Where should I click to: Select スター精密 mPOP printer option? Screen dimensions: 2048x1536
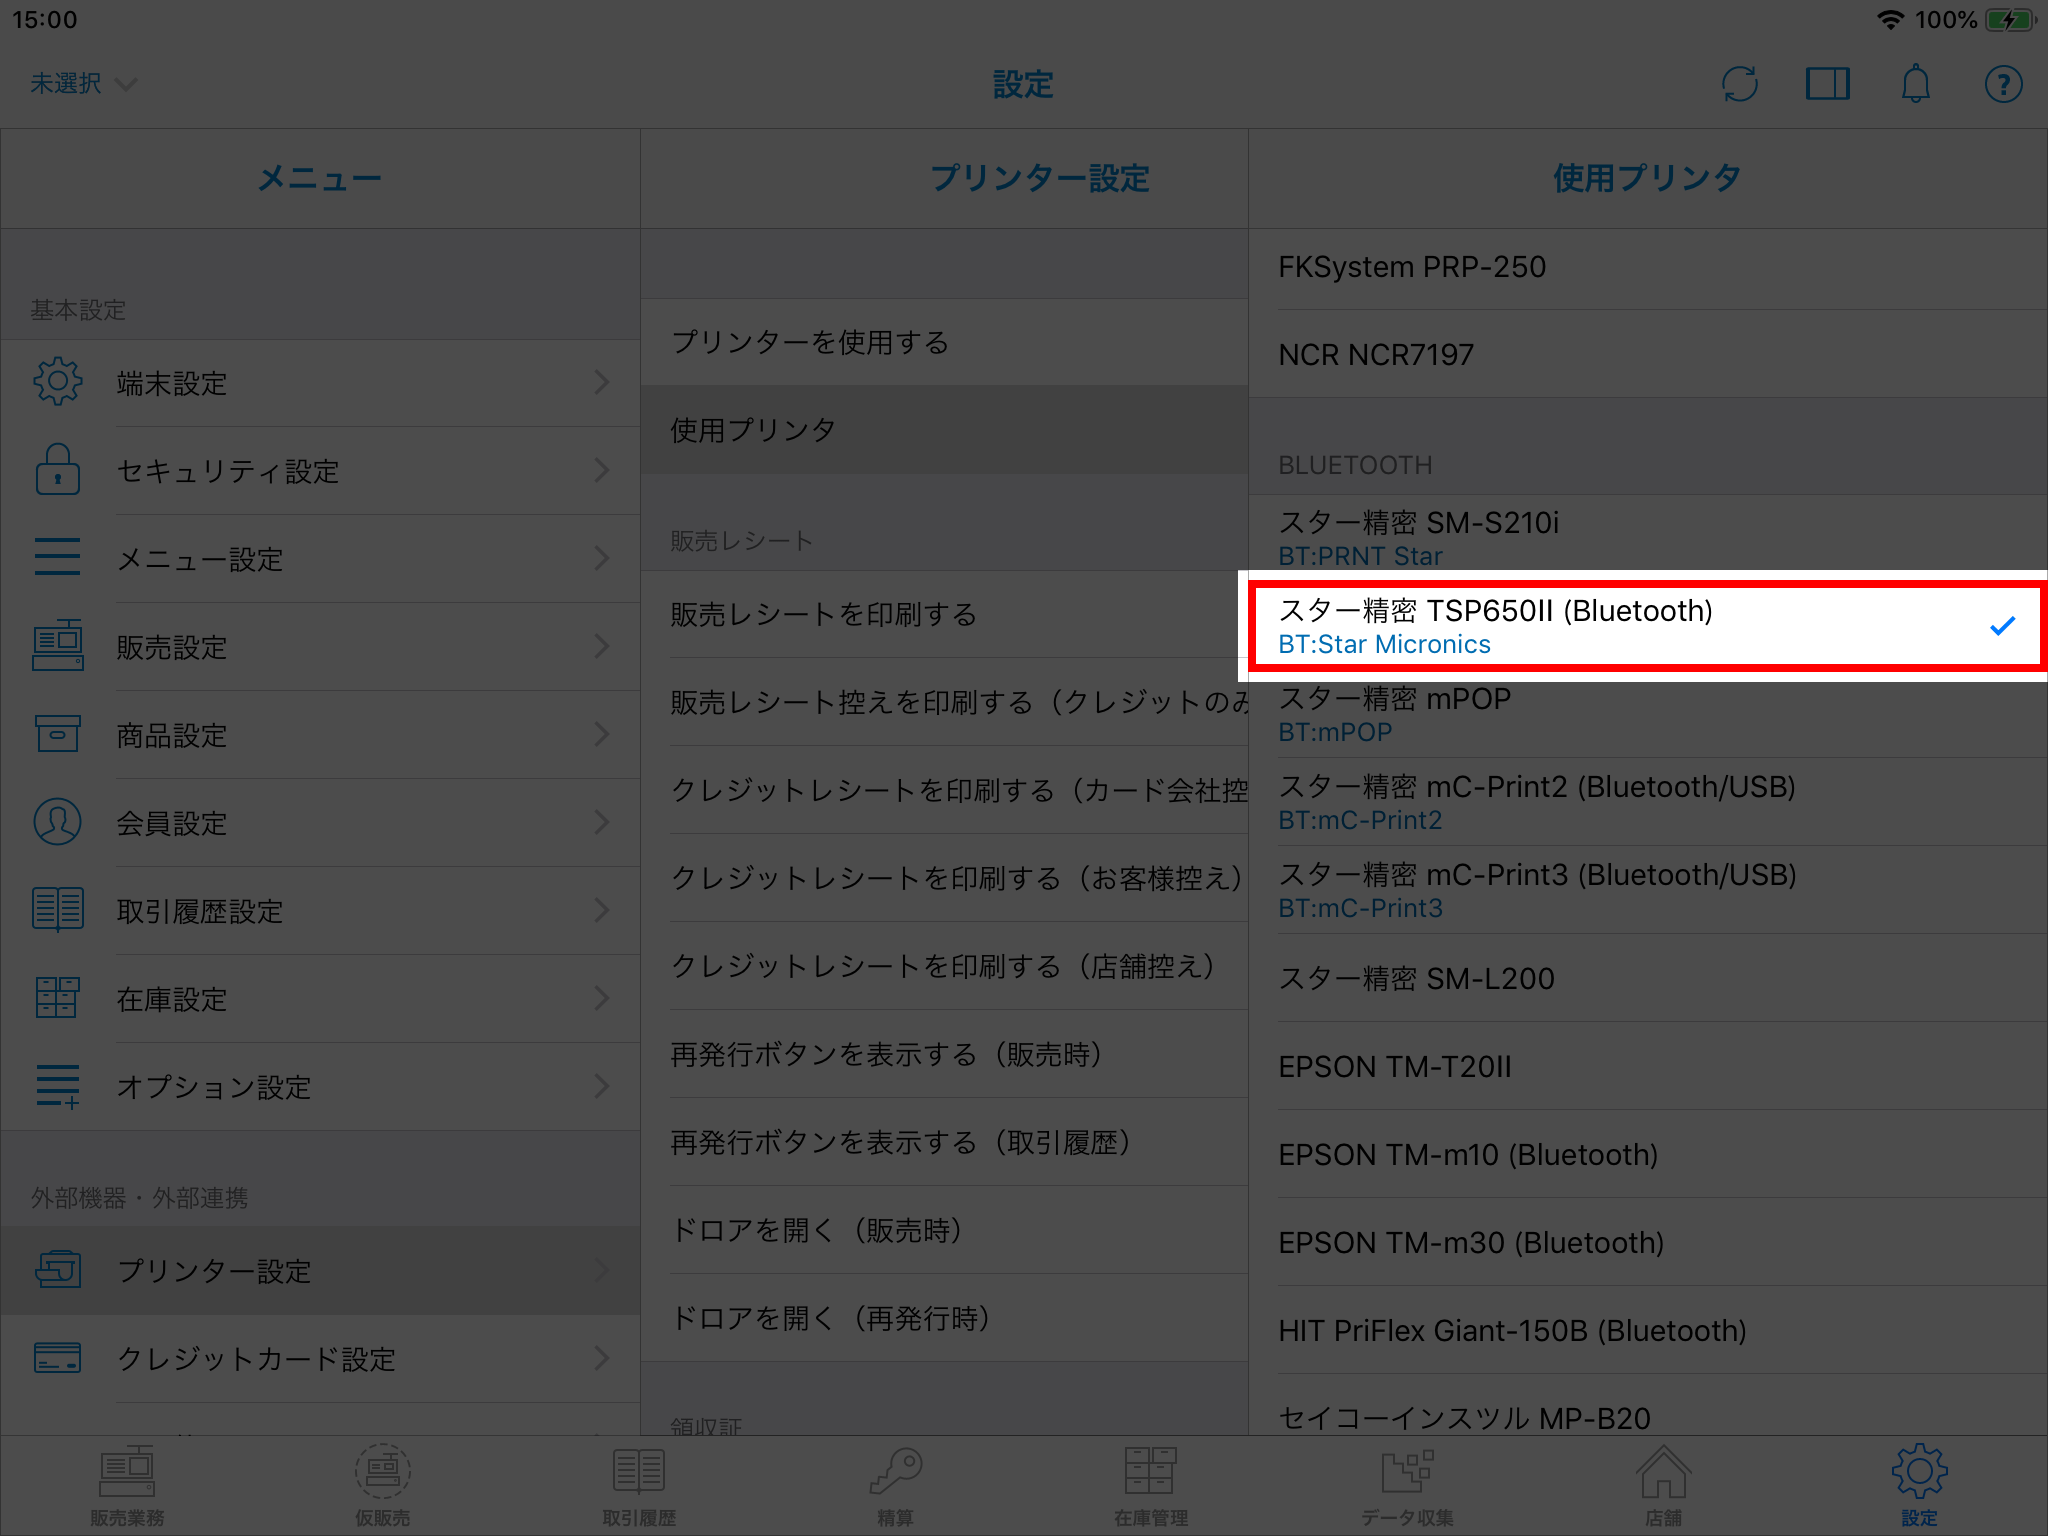click(1645, 714)
